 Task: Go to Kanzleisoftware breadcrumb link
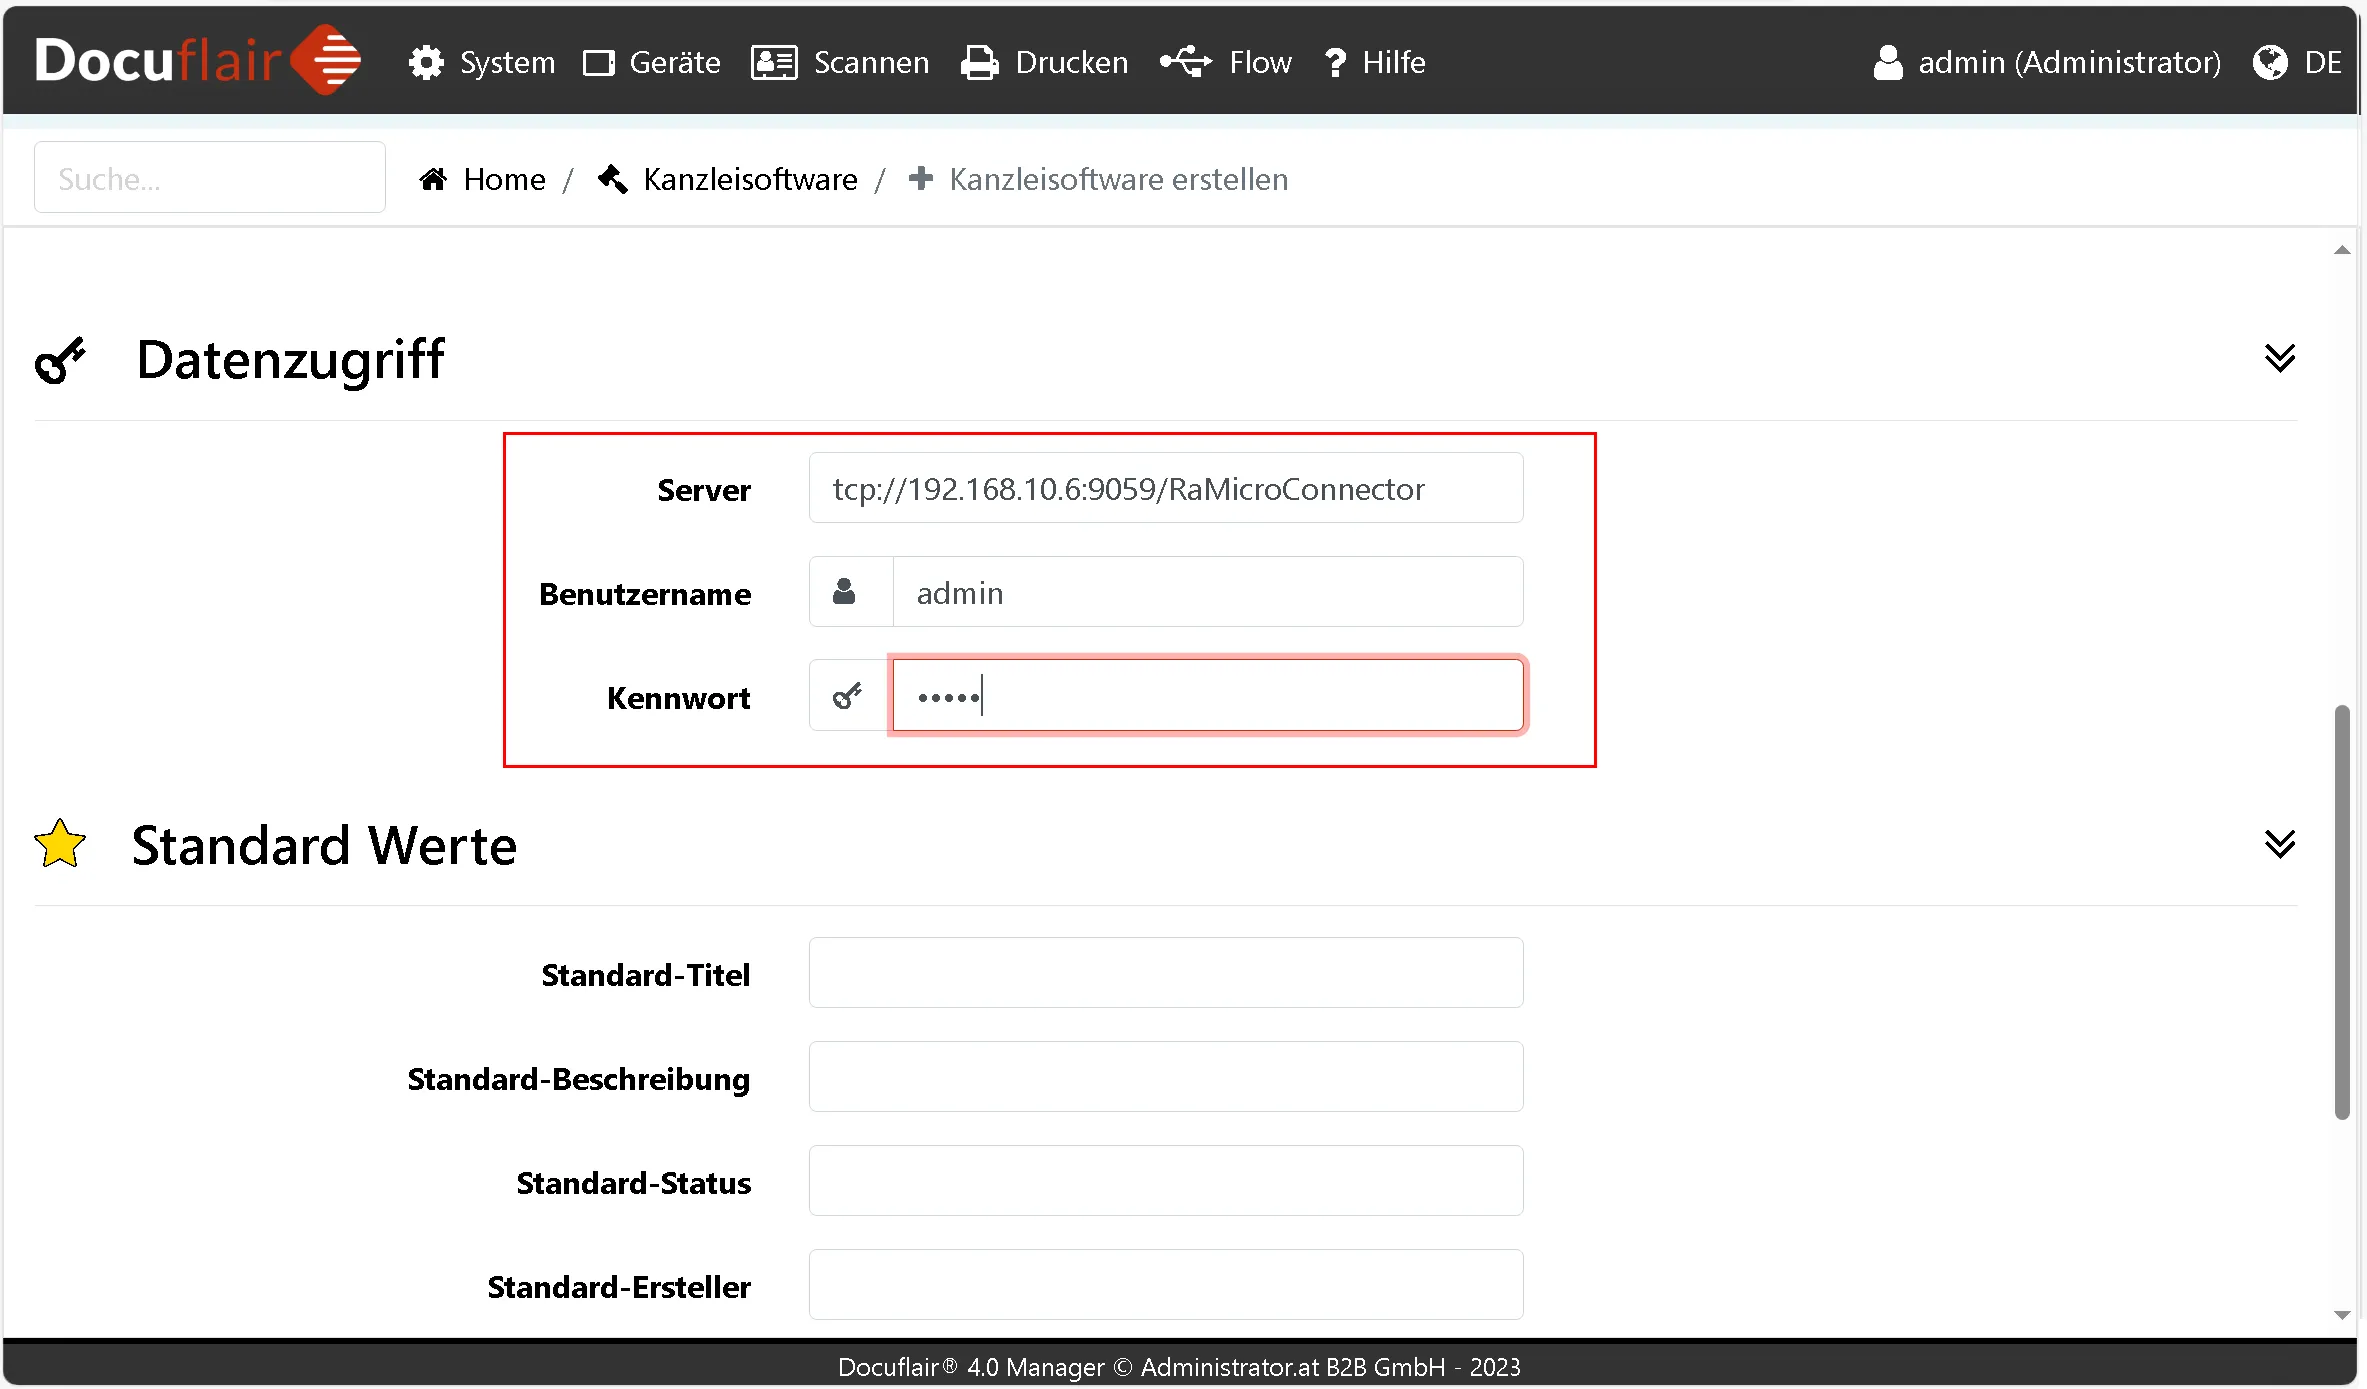click(750, 179)
